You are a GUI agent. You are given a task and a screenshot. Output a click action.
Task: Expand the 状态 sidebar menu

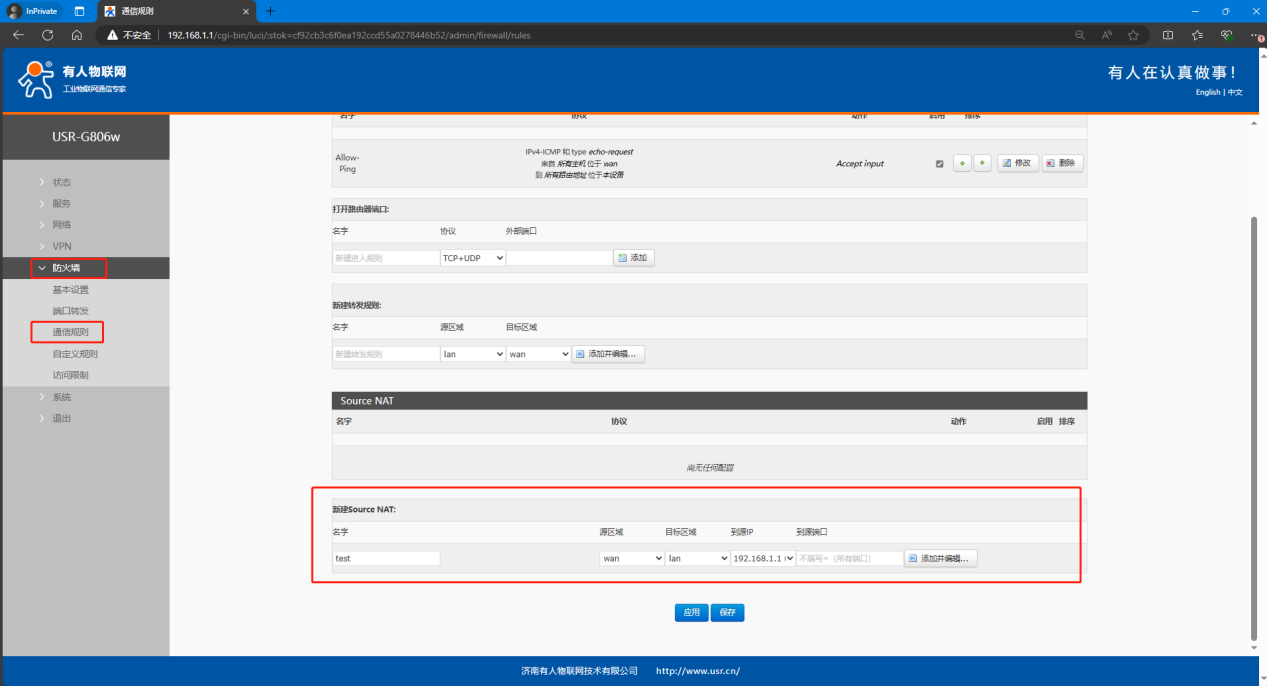coord(62,182)
